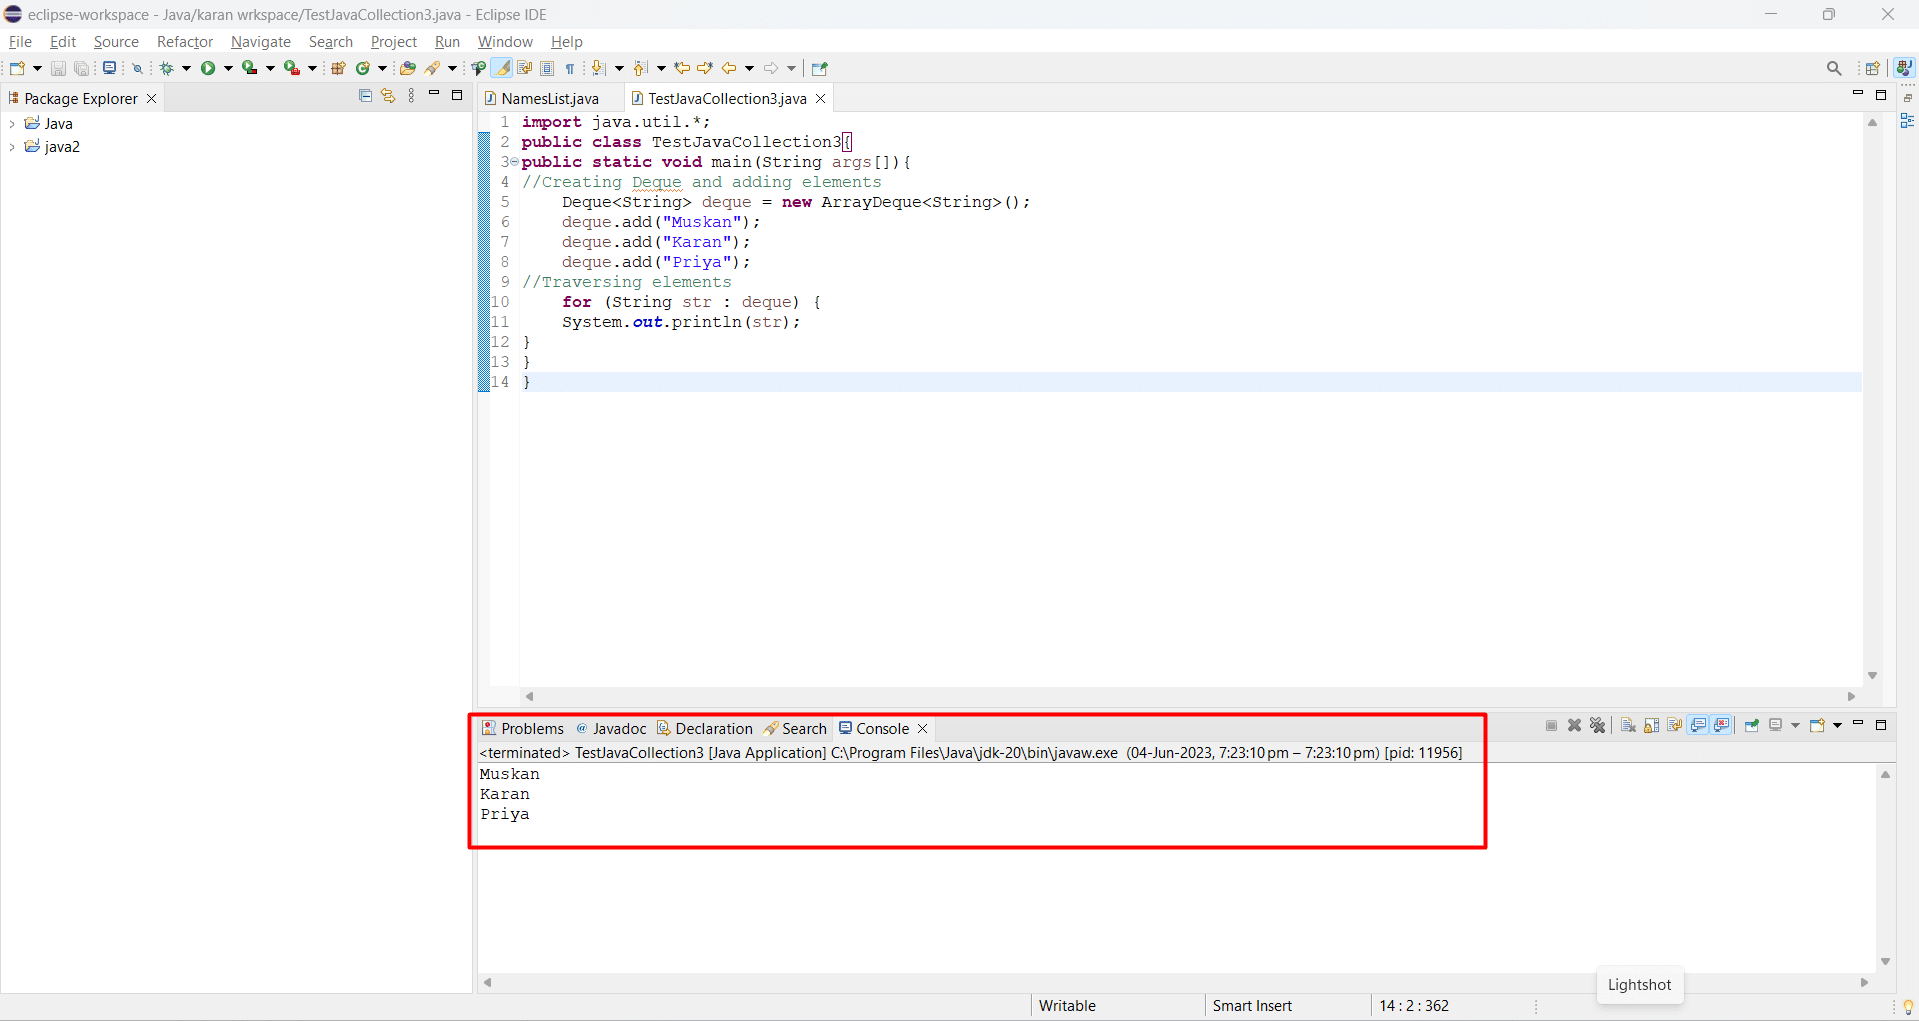The image size is (1919, 1021).
Task: Open the File menu
Action: click(x=20, y=42)
